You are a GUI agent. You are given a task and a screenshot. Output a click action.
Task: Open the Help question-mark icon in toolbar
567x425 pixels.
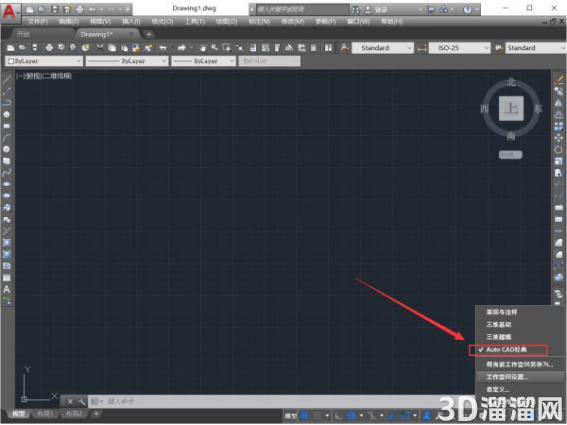328,47
